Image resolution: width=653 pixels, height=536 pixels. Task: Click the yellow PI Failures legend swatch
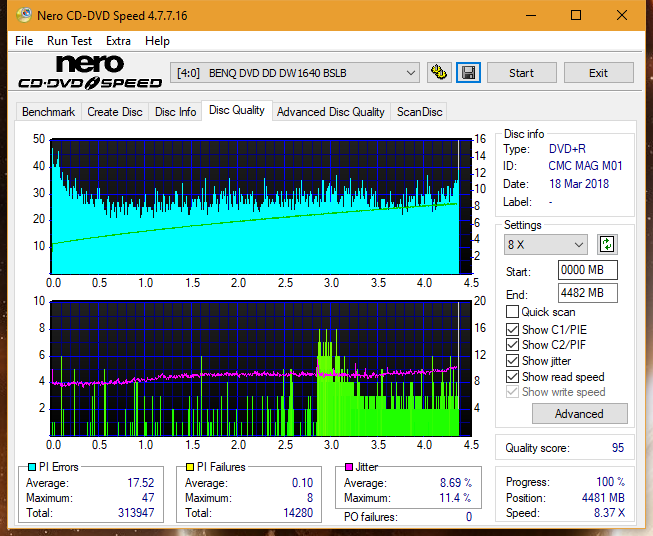190,467
